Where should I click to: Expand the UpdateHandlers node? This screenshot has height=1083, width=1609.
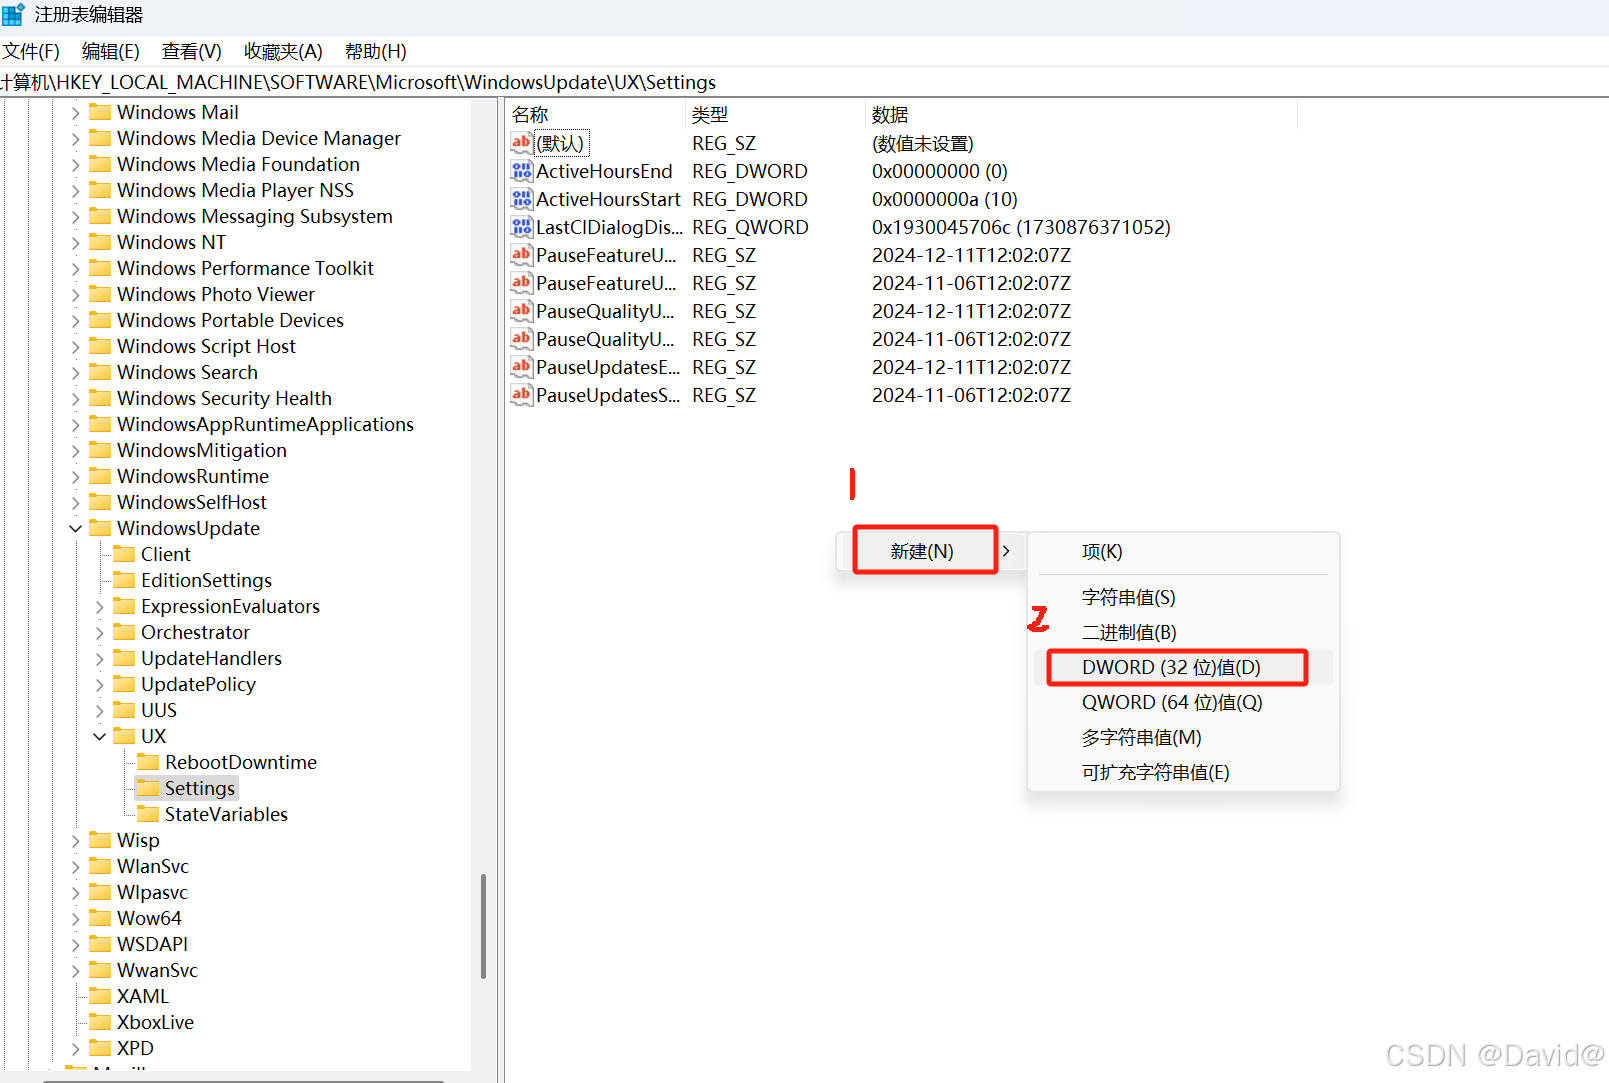click(x=99, y=658)
